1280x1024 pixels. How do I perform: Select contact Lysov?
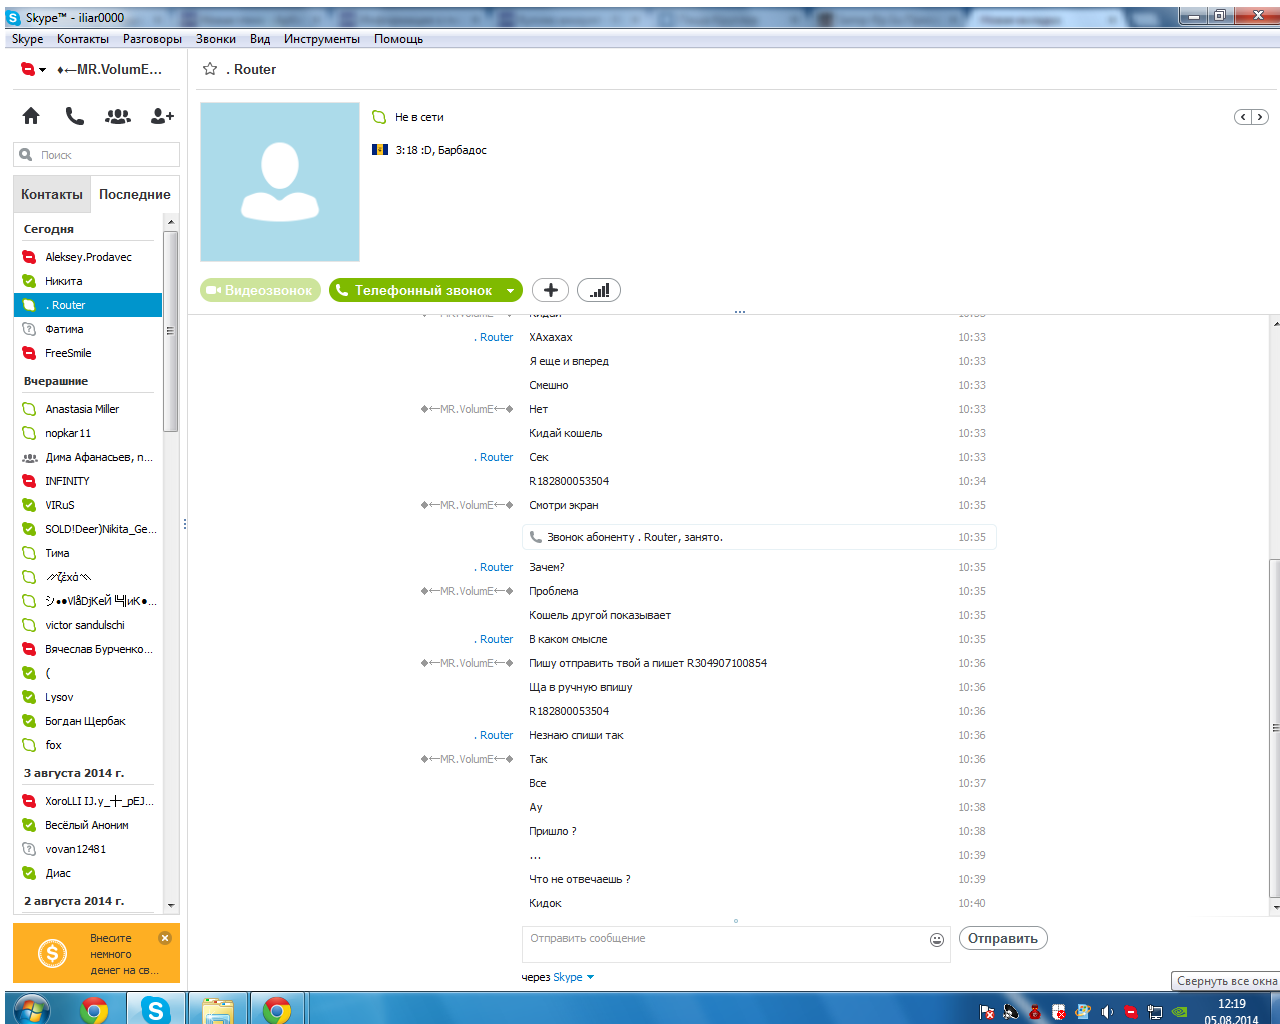tap(88, 697)
